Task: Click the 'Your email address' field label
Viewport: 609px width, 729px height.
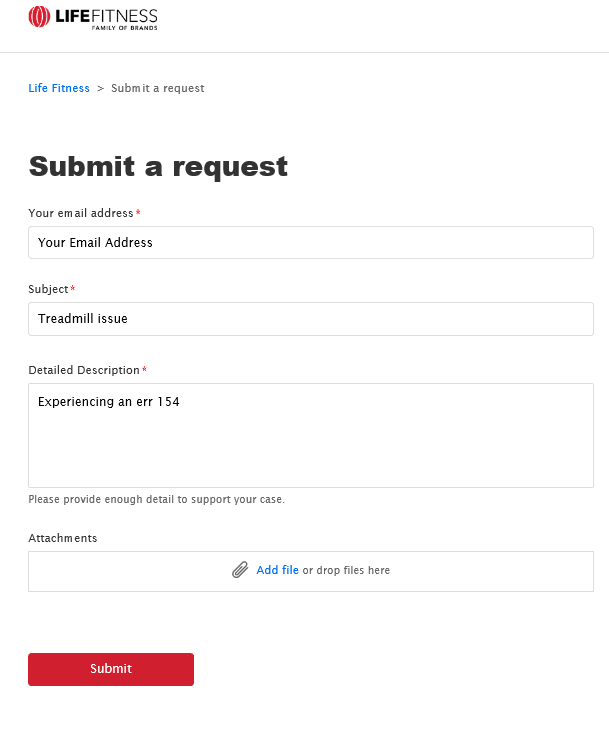Action: pyautogui.click(x=81, y=213)
